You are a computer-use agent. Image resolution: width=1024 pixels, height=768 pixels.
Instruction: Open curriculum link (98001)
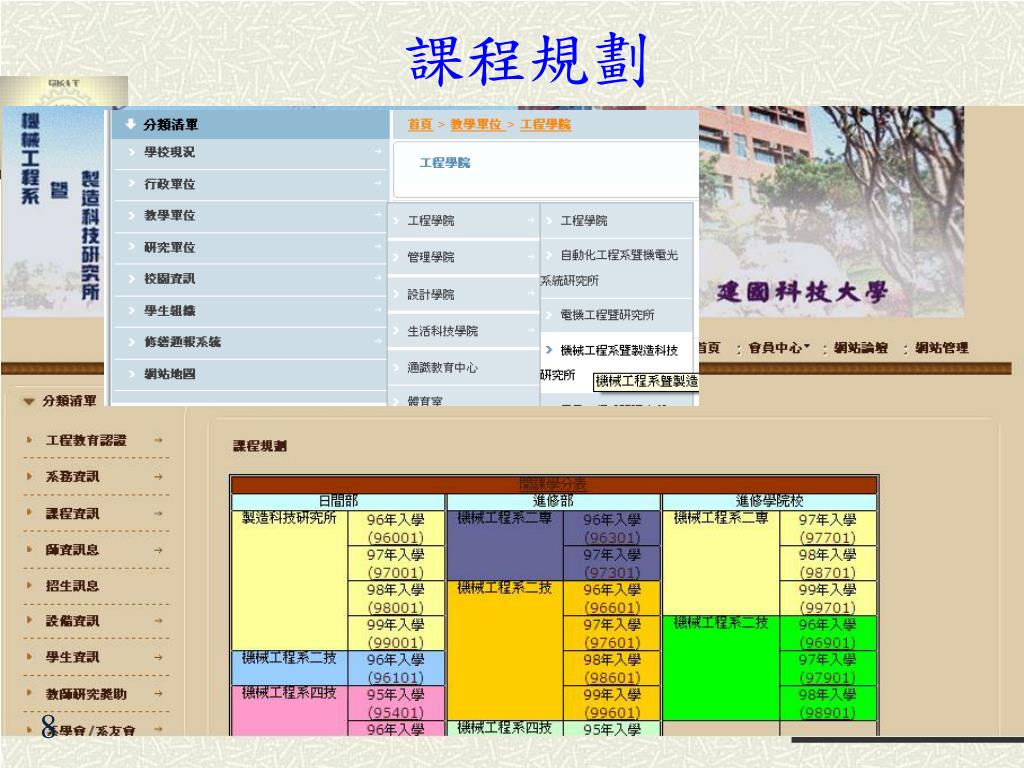click(x=396, y=607)
